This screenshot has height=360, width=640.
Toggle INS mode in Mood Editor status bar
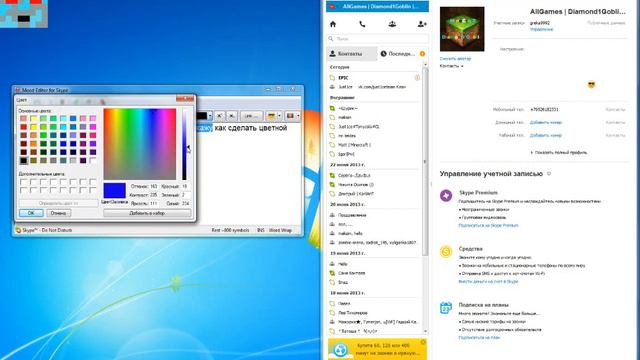(x=260, y=230)
